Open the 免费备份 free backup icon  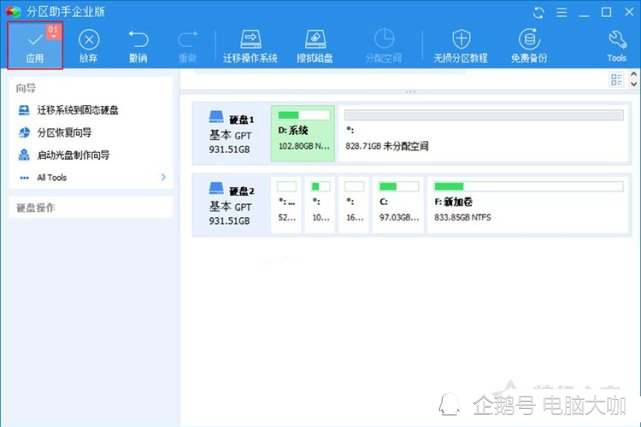529,39
